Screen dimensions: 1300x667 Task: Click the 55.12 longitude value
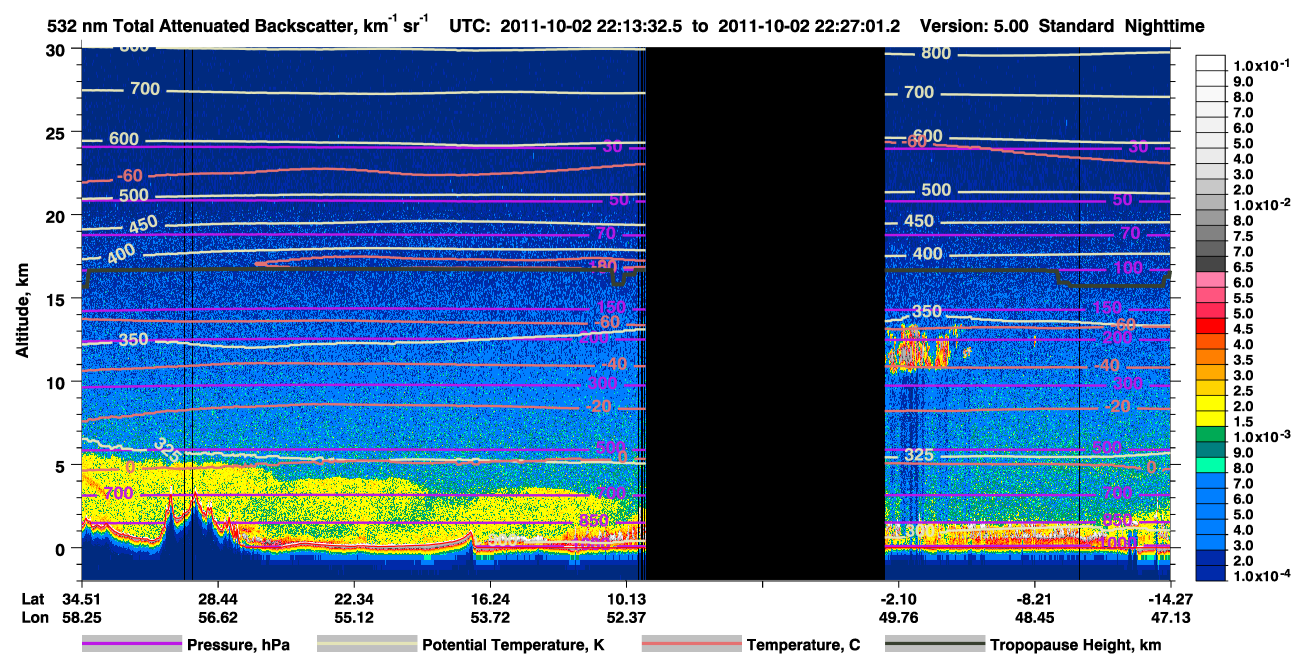[x=354, y=617]
